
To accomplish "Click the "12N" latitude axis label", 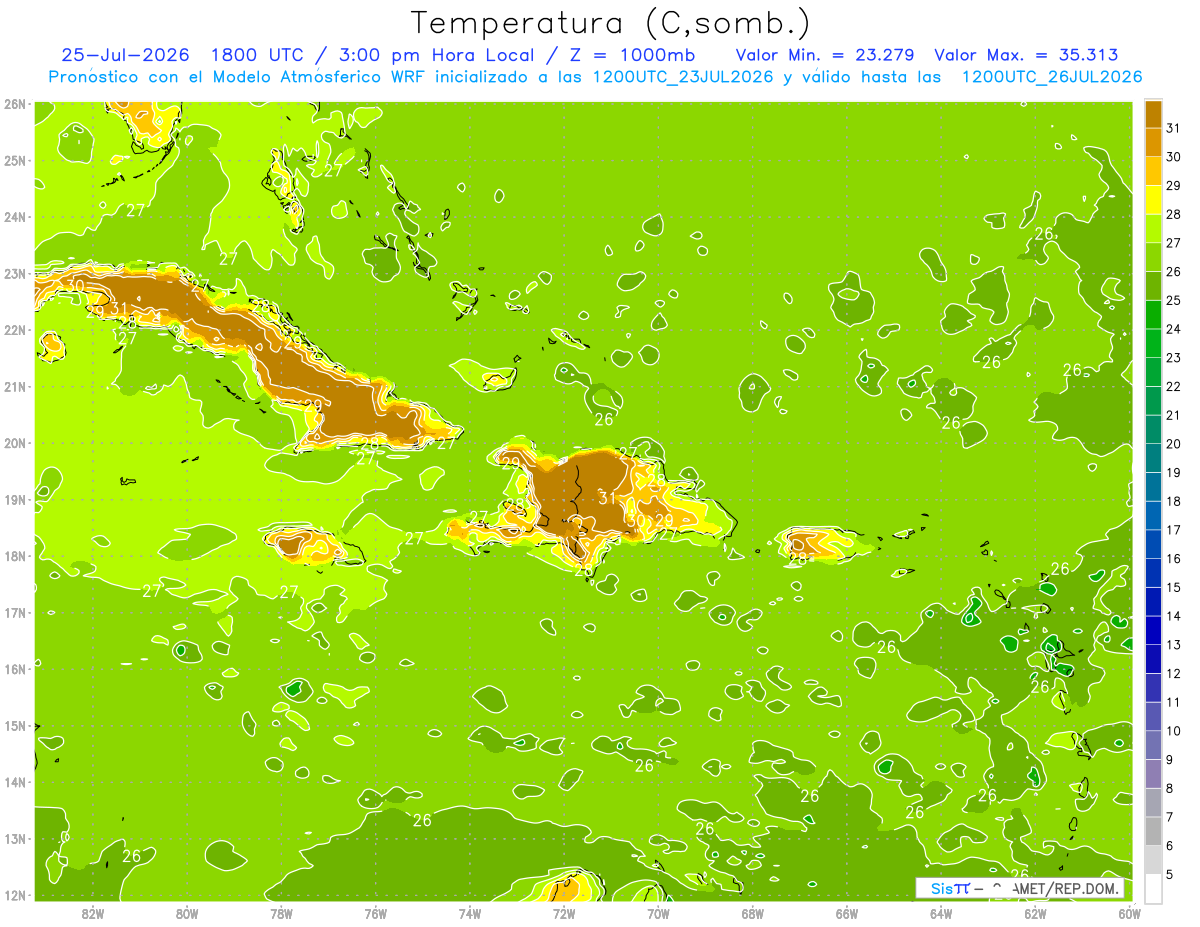I will [14, 895].
